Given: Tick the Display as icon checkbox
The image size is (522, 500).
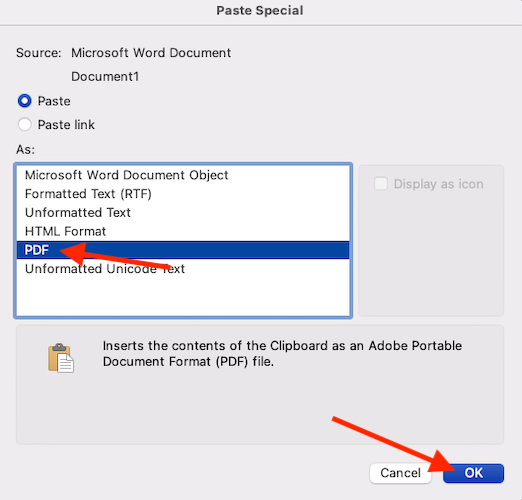Looking at the screenshot, I should tap(381, 184).
